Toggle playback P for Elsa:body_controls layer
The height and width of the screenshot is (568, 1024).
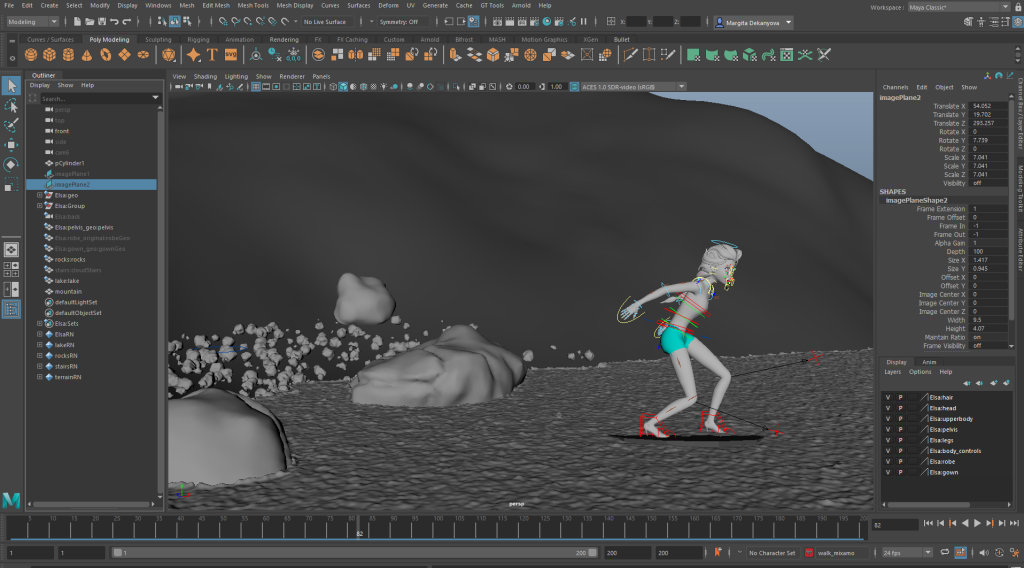[x=900, y=450]
